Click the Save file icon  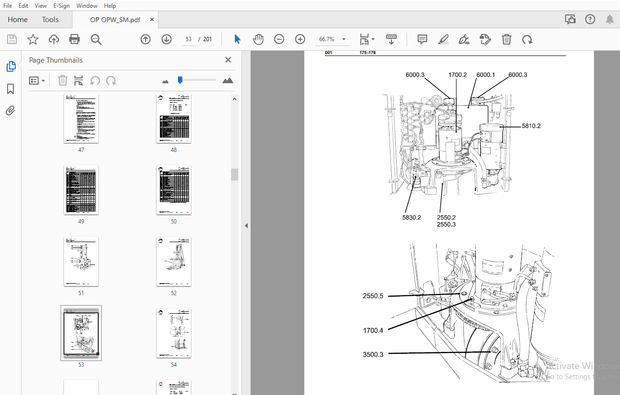tap(12, 39)
